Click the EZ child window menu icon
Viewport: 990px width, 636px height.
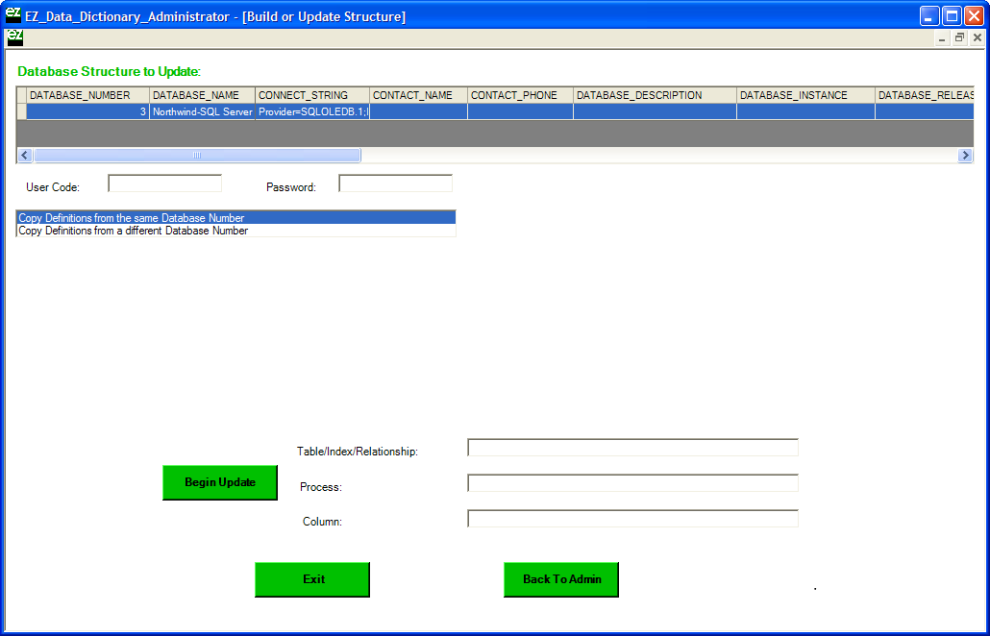(x=14, y=37)
